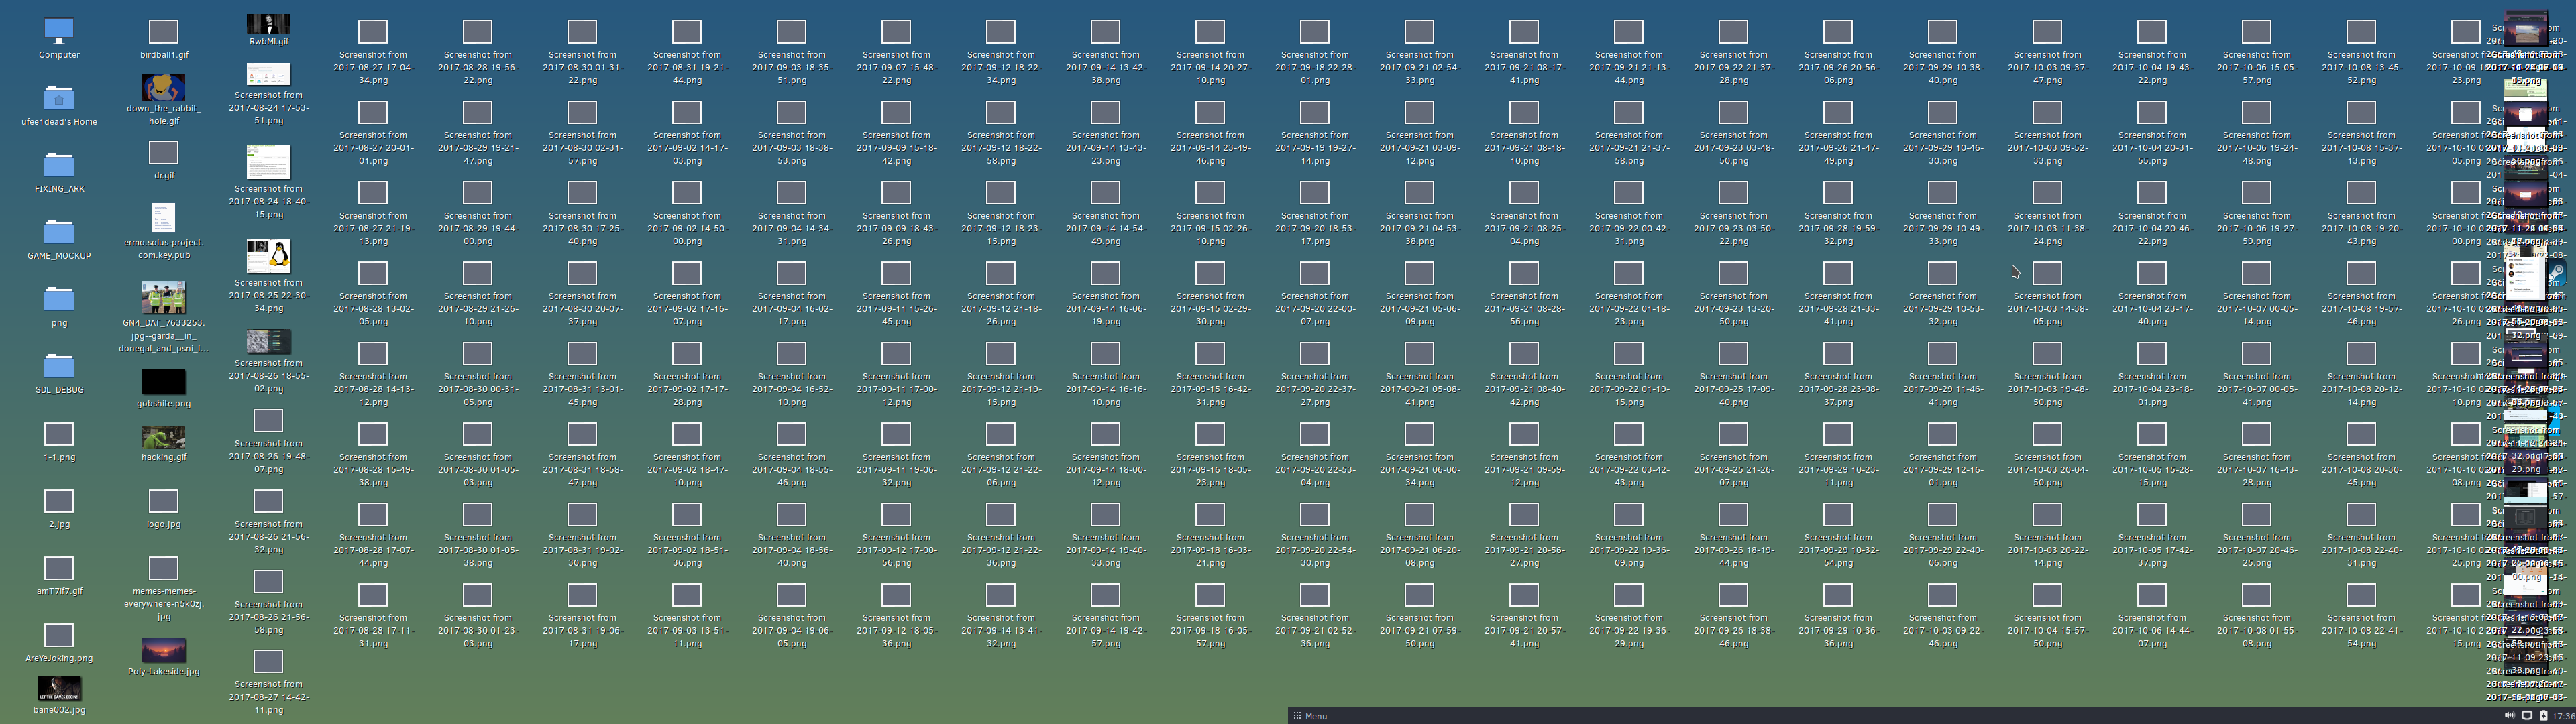Screen dimensions: 2576x724
Task: Click filename 'Screenshot from 2017-09-21 21-13-44.png'
Action: pyautogui.click(x=1629, y=67)
